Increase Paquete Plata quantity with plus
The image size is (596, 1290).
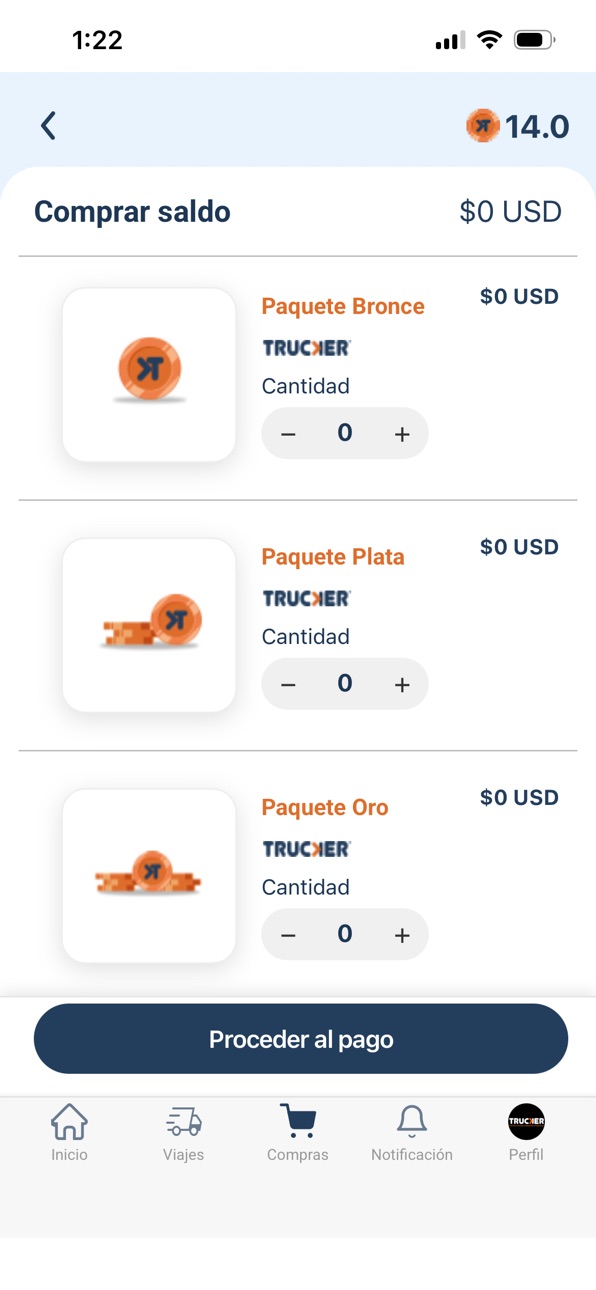click(x=402, y=684)
